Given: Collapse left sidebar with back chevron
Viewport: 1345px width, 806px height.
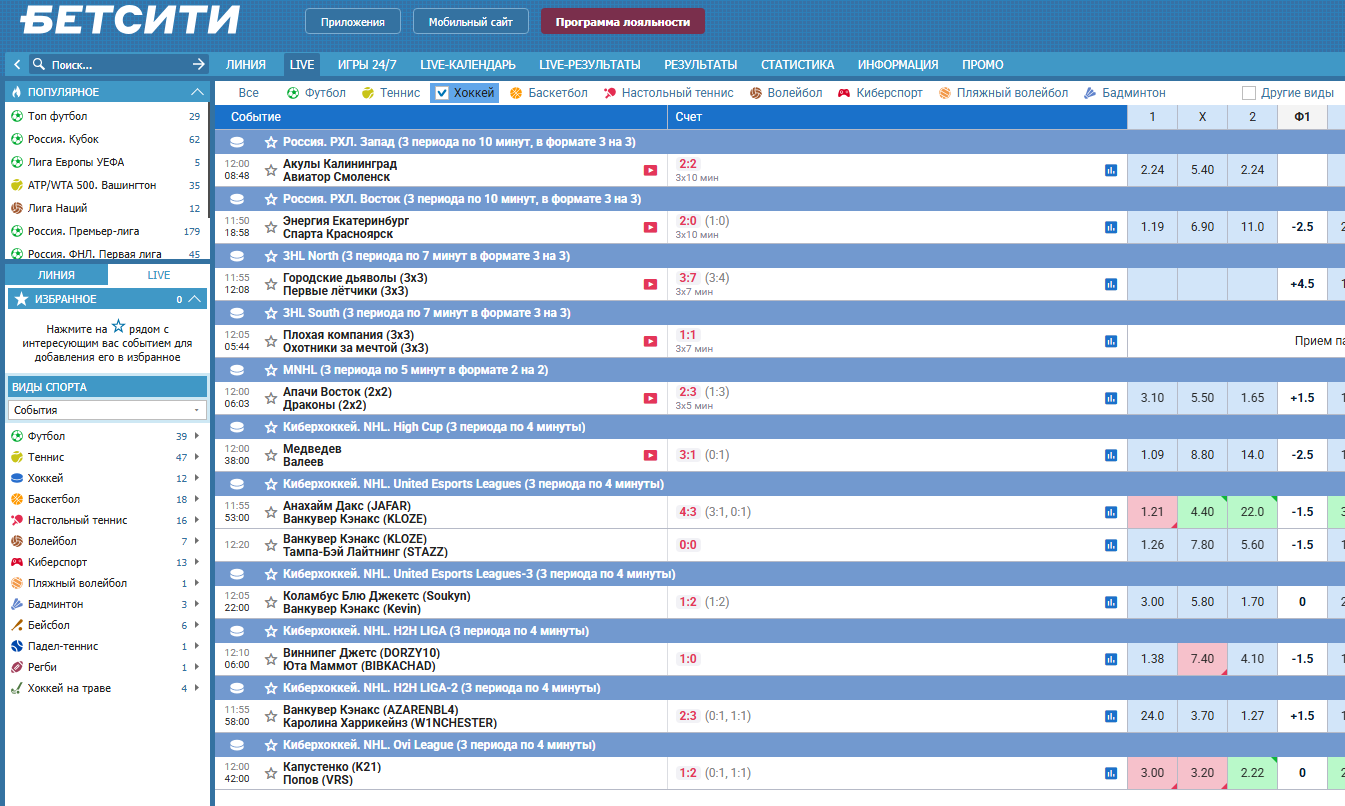Looking at the screenshot, I should click(17, 64).
